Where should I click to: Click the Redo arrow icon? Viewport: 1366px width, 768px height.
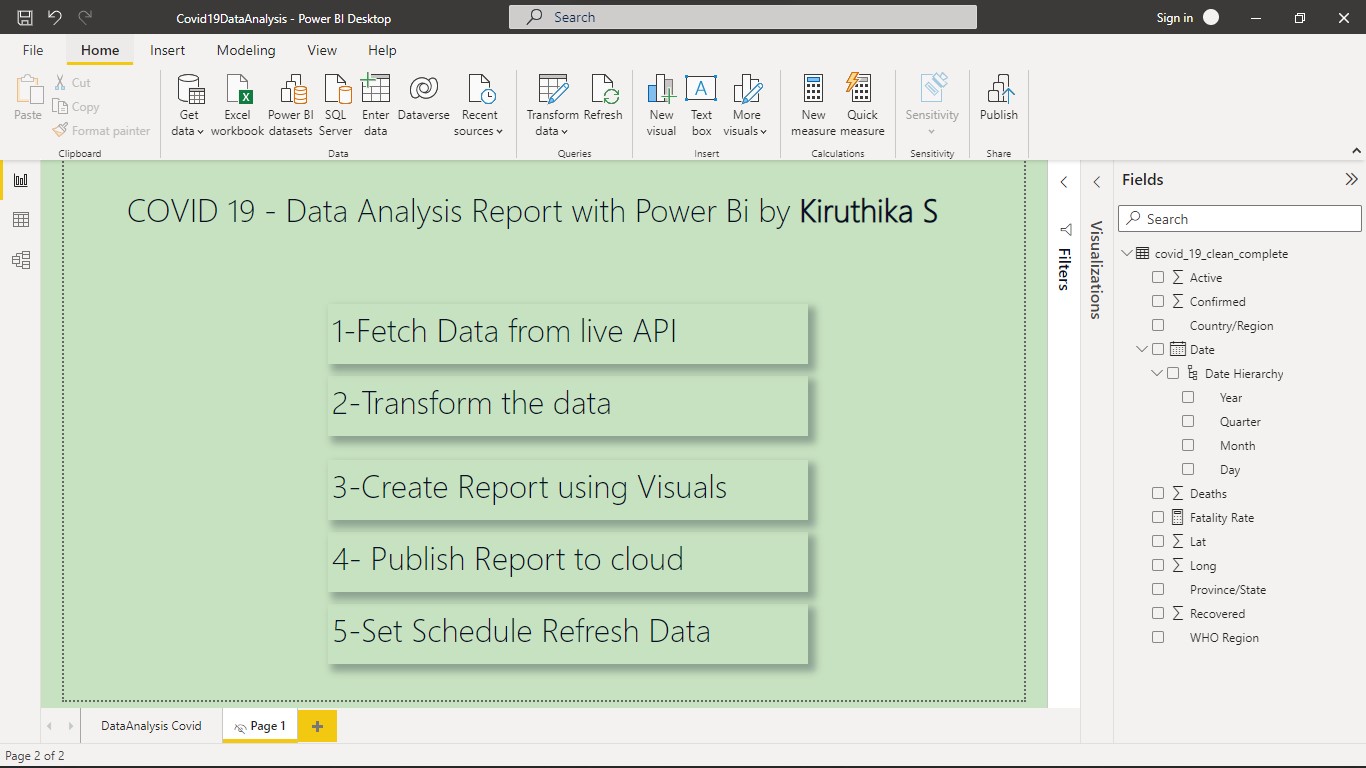coord(85,17)
